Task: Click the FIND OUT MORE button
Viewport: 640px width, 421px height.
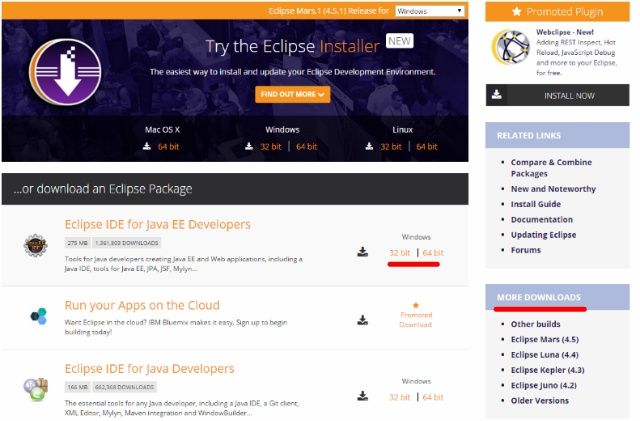Action: pyautogui.click(x=292, y=94)
